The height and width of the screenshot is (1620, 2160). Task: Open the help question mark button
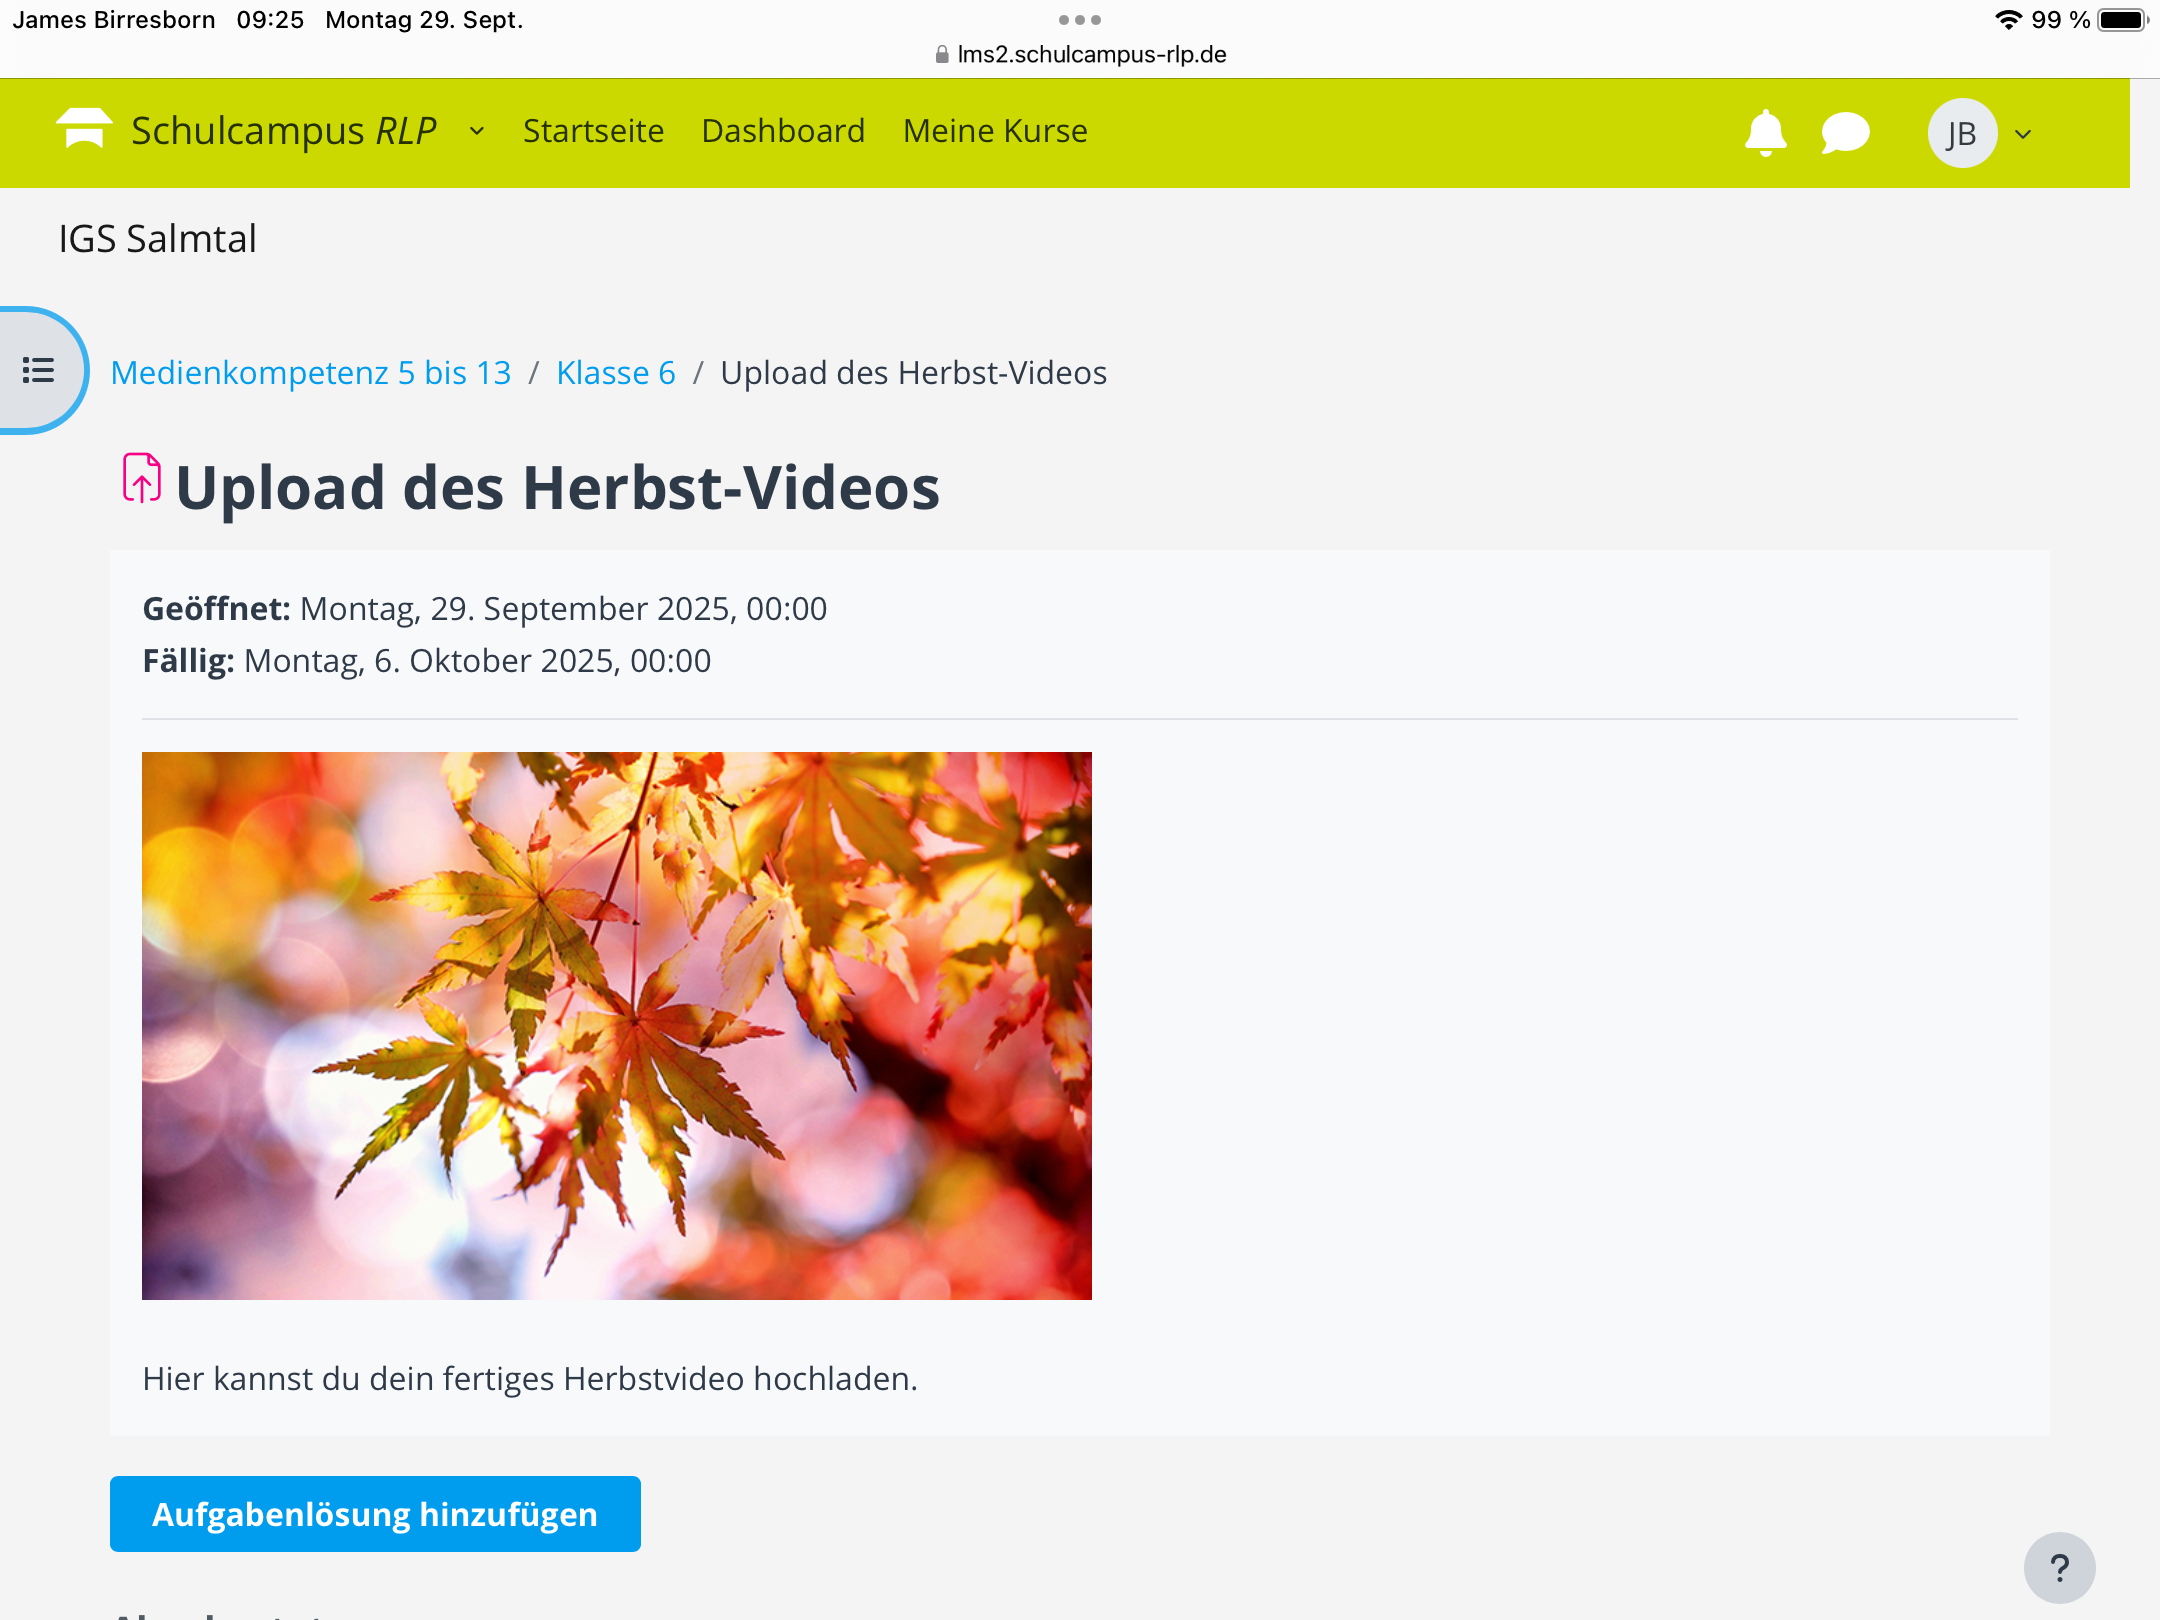click(2059, 1567)
